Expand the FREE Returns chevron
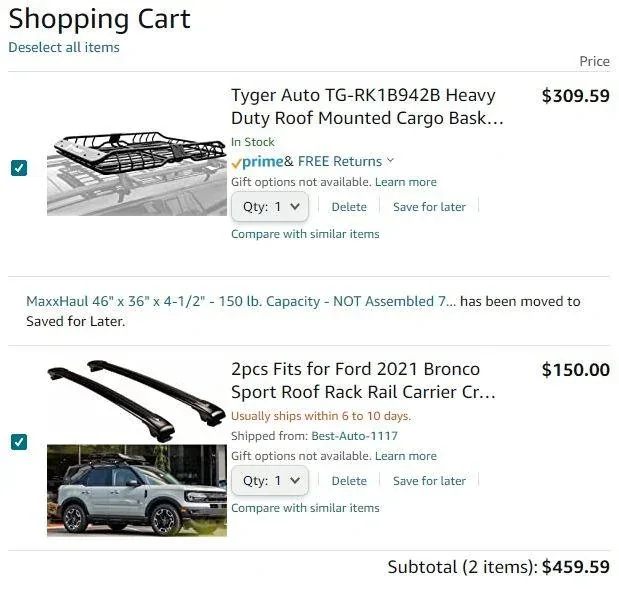Image resolution: width=619 pixels, height=589 pixels. (x=390, y=161)
